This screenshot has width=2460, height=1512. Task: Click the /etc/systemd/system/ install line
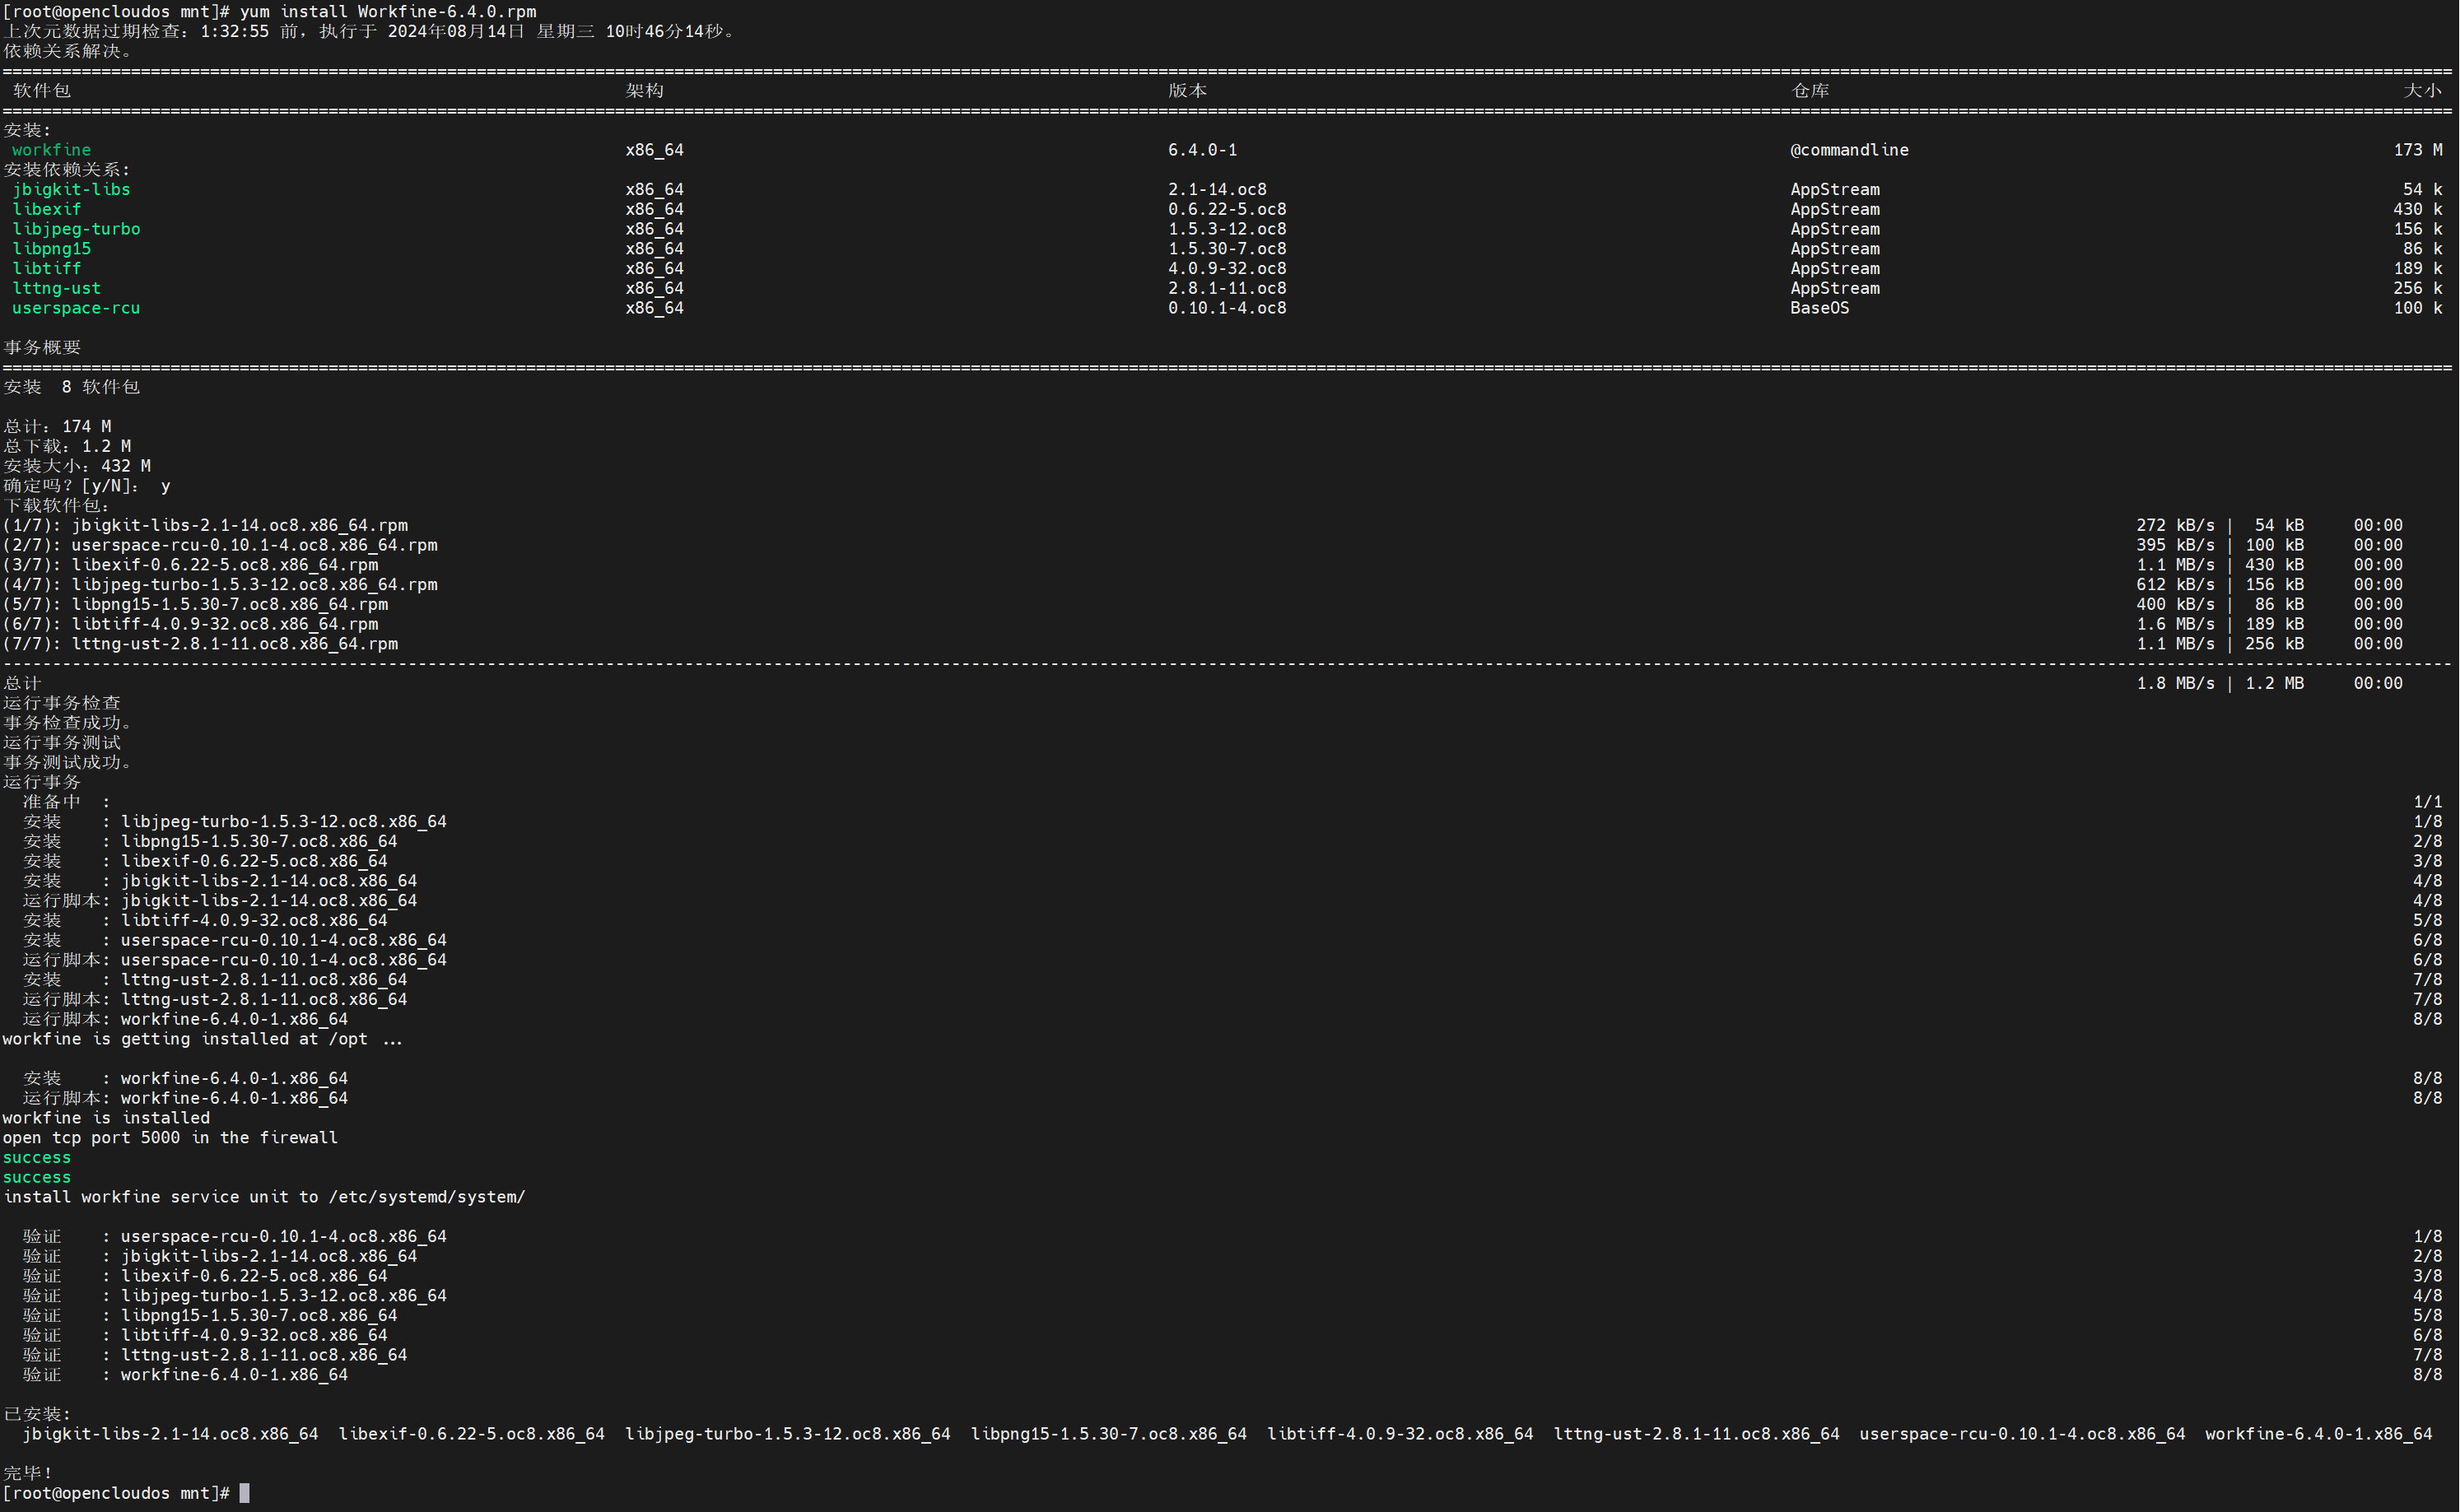pos(264,1197)
